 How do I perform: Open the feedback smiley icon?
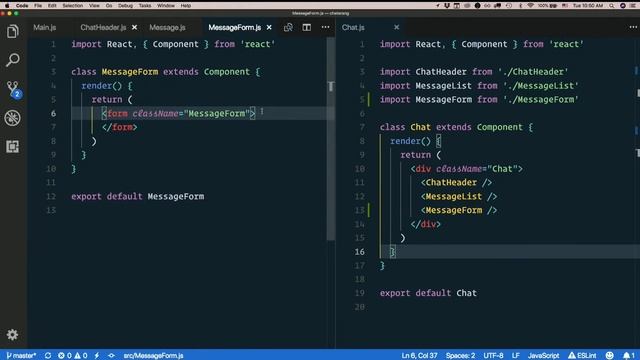point(610,356)
